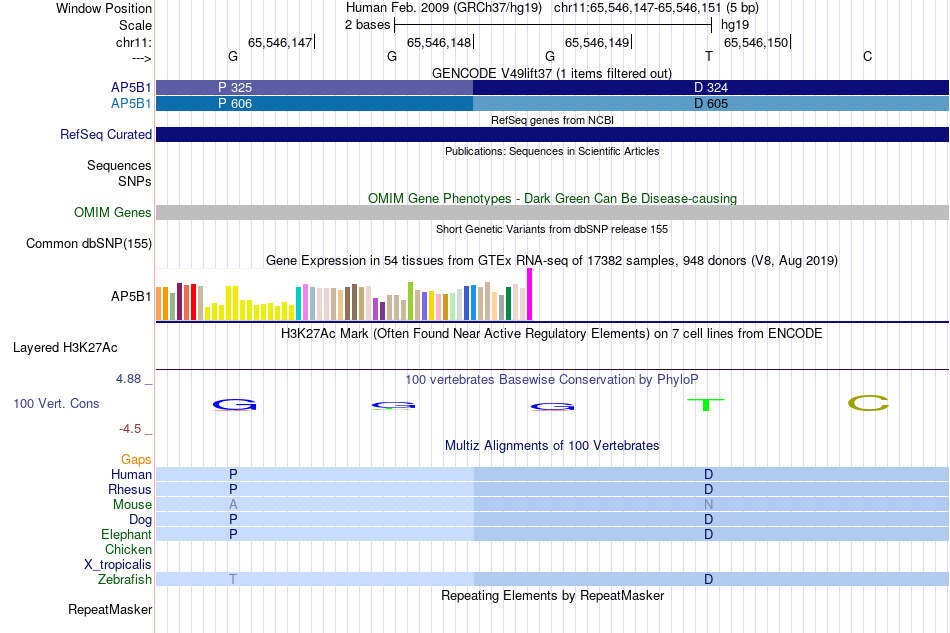The image size is (950, 633).
Task: Click the D residue in the Zebrafish row
Action: (x=708, y=580)
